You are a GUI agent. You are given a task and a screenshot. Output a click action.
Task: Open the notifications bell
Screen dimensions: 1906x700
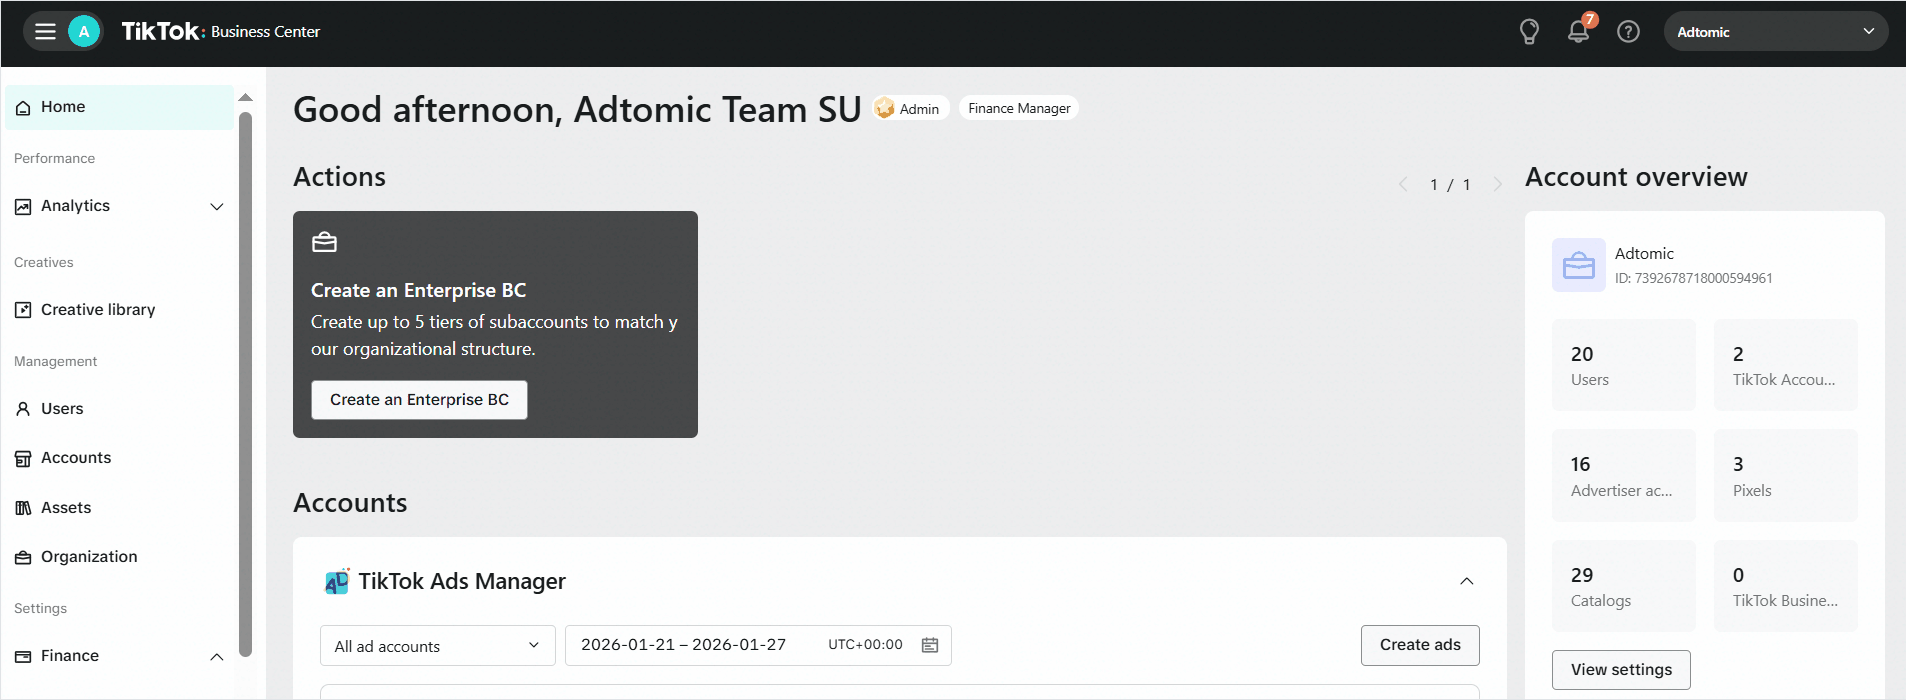1579,31
